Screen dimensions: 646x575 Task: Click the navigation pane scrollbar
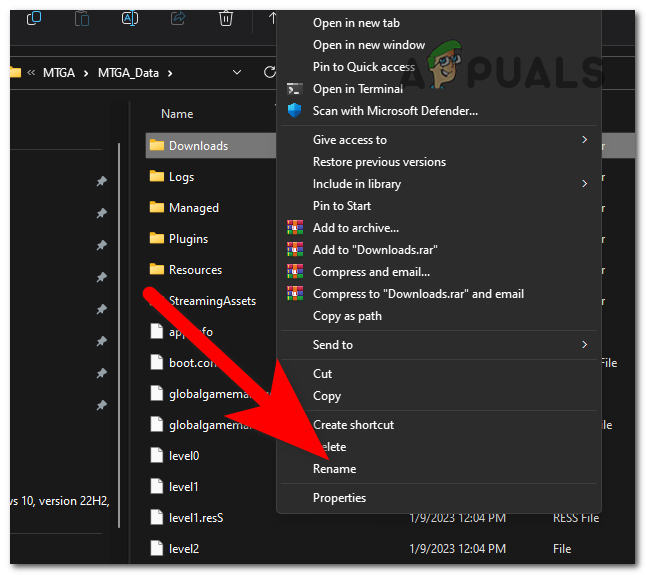(119, 335)
